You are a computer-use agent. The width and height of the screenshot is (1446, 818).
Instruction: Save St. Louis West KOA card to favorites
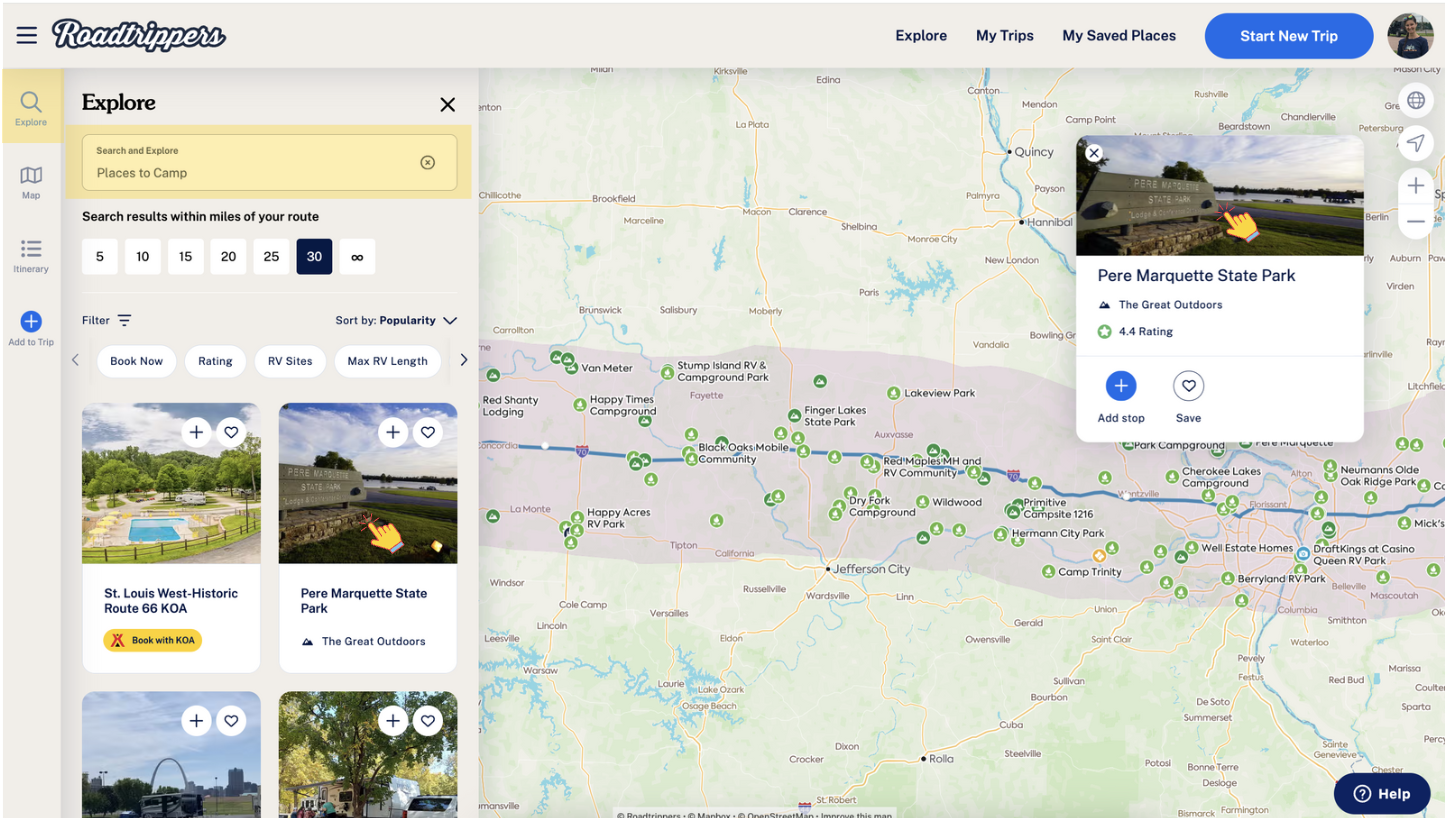231,432
